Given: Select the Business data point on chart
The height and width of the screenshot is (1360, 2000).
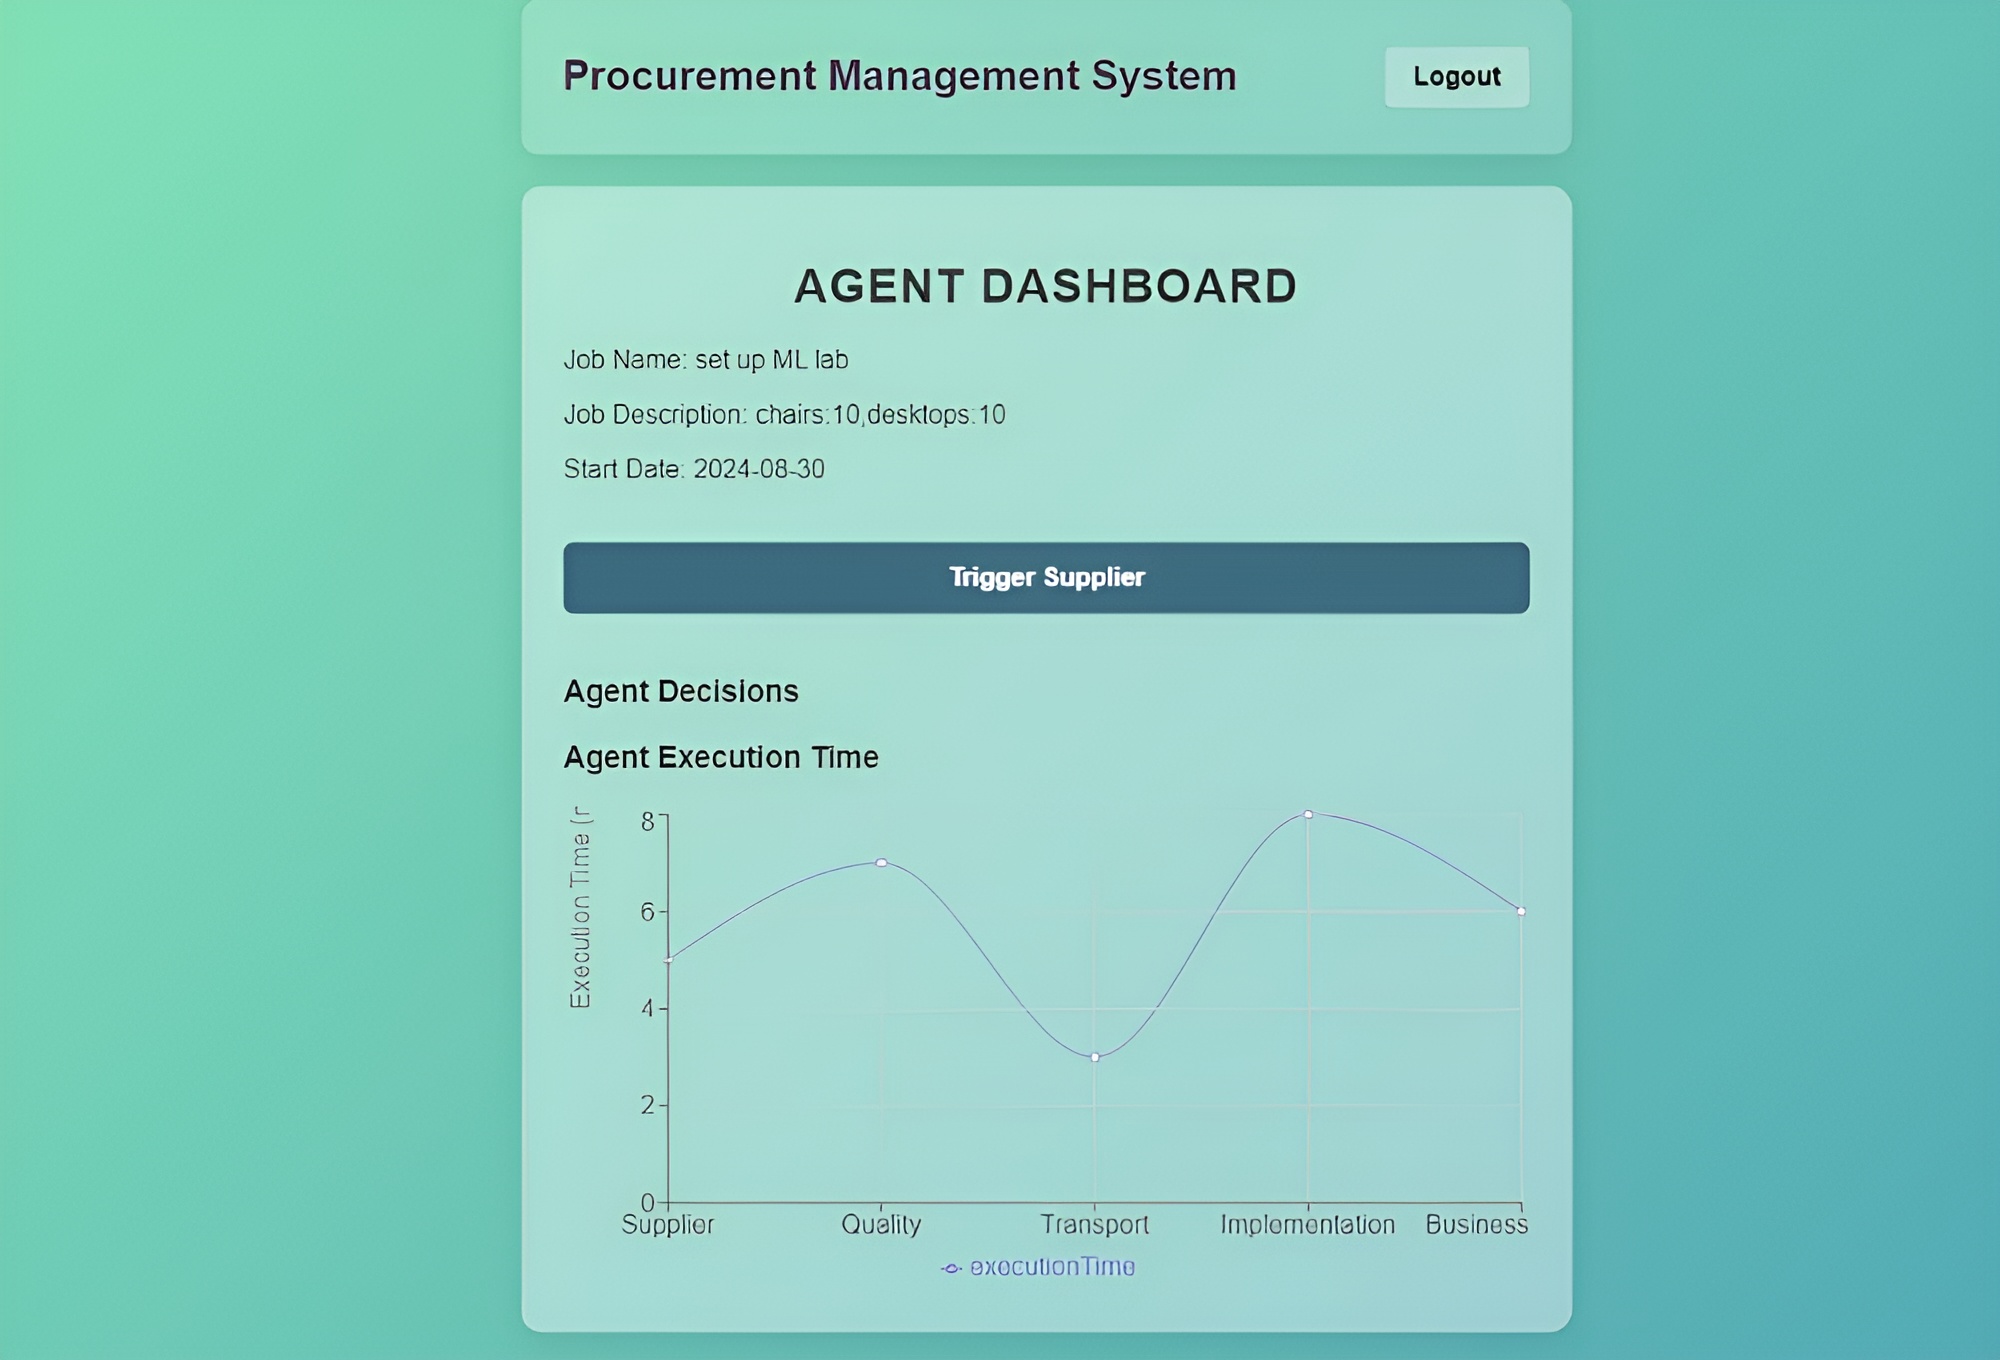Looking at the screenshot, I should [1521, 911].
